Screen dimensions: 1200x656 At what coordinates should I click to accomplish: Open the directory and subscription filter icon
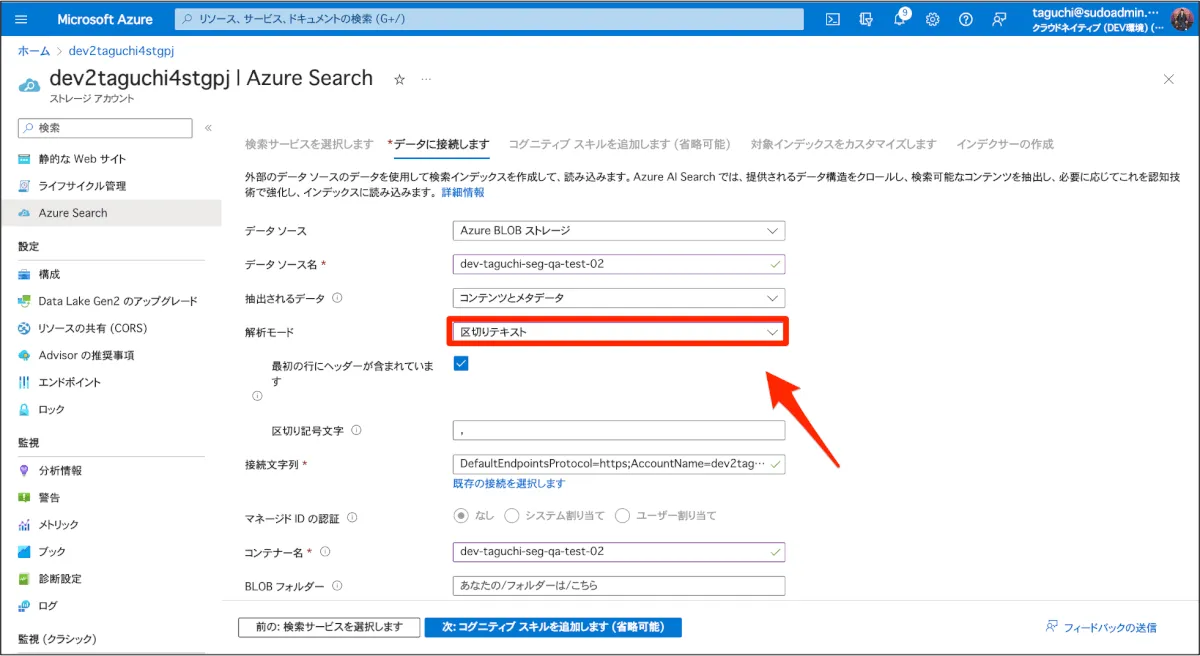(x=866, y=19)
